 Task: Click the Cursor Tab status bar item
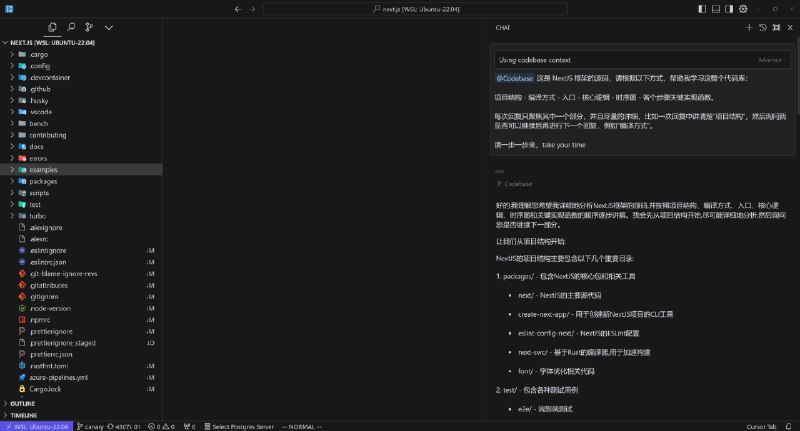pyautogui.click(x=761, y=426)
